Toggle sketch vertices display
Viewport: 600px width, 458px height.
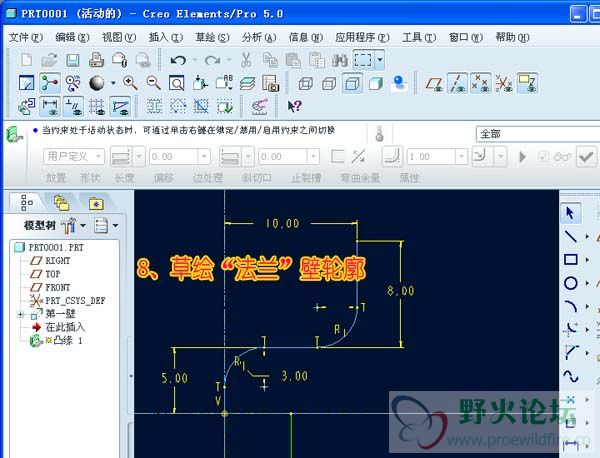(120, 106)
